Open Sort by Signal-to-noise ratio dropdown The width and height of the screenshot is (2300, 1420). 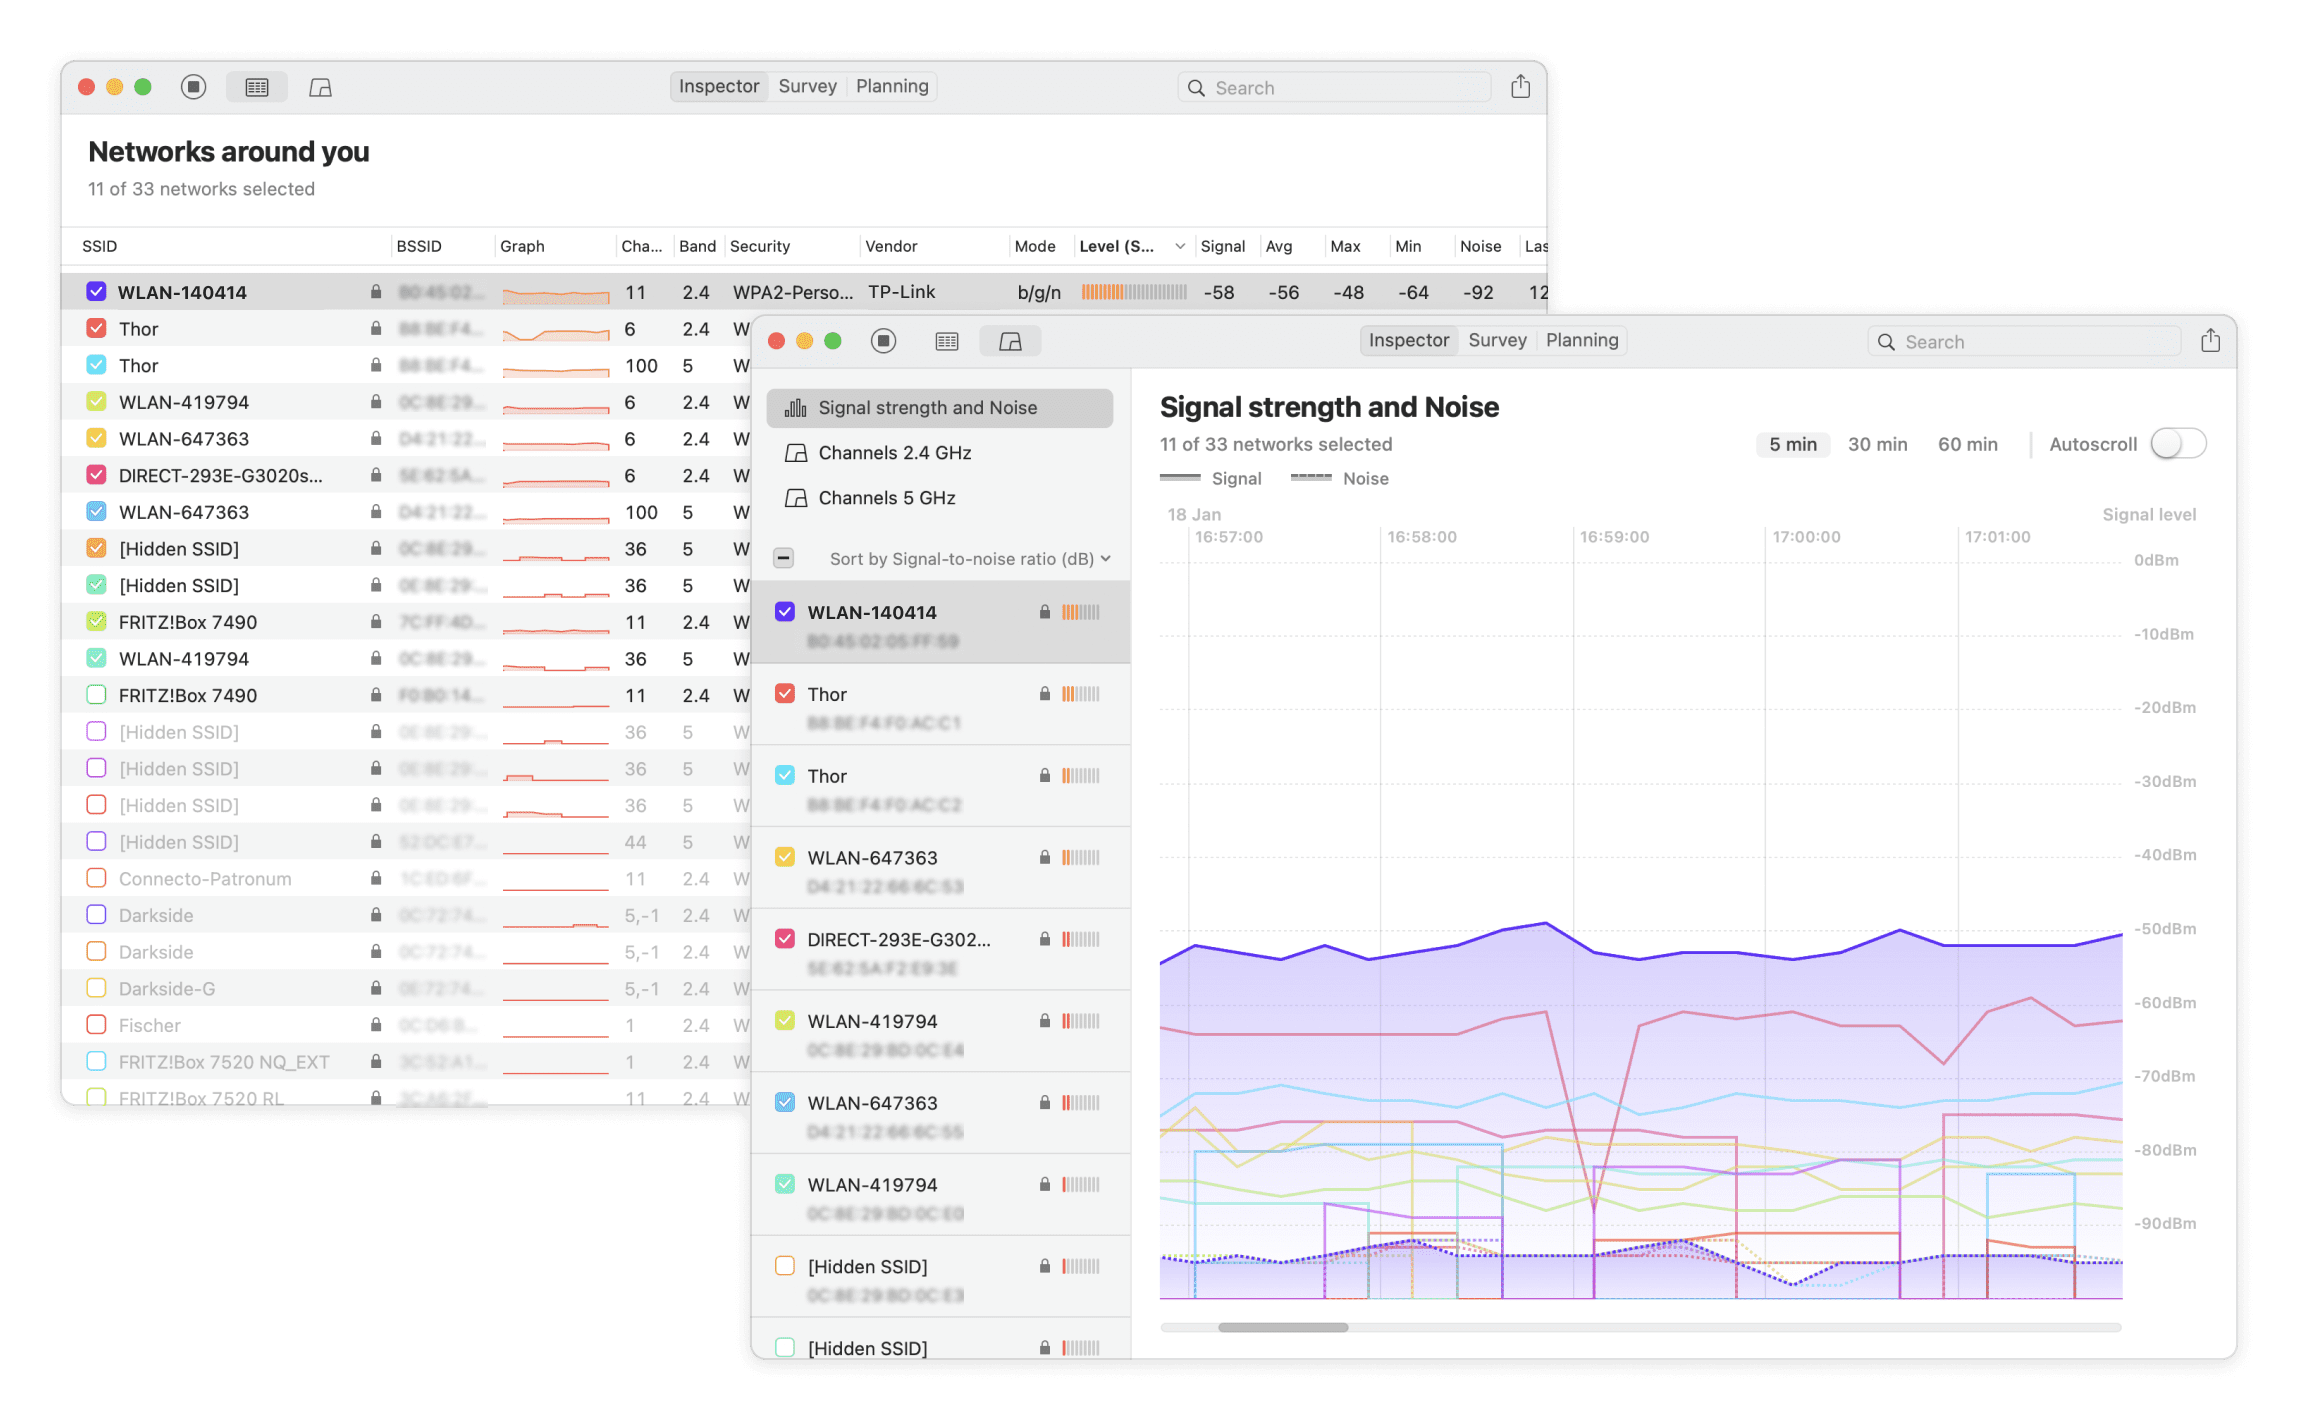coord(970,559)
